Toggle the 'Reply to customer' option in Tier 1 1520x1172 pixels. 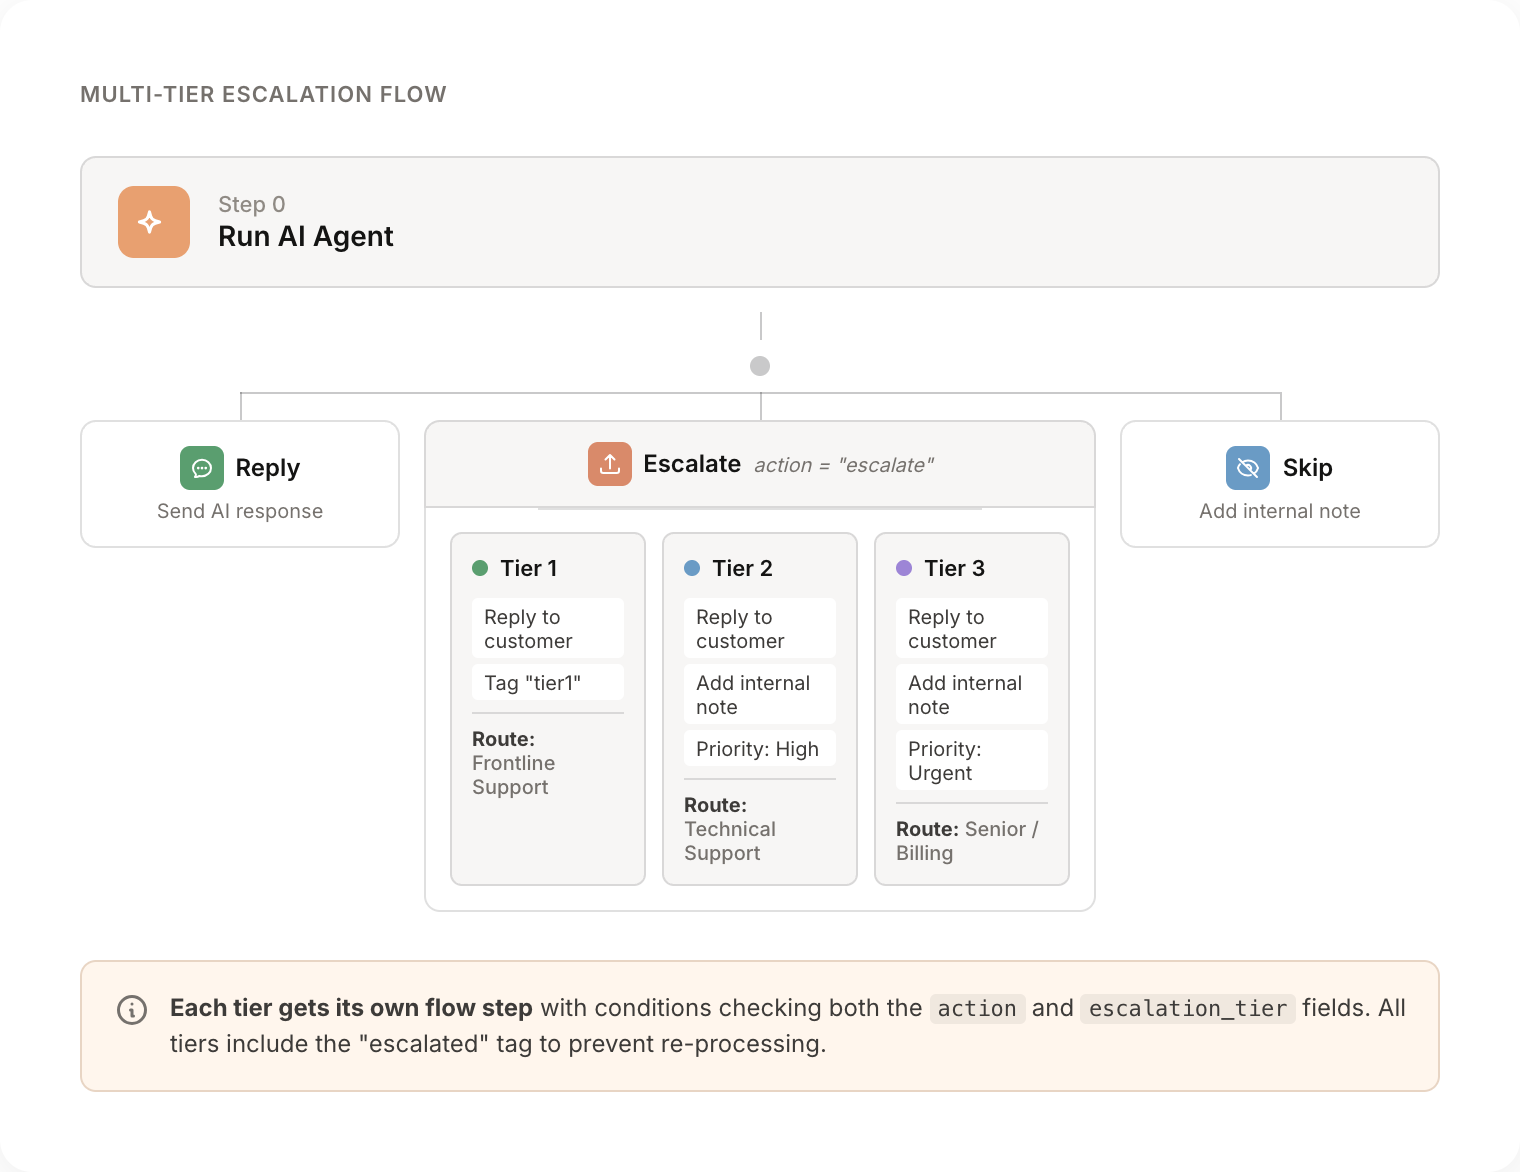tap(547, 628)
